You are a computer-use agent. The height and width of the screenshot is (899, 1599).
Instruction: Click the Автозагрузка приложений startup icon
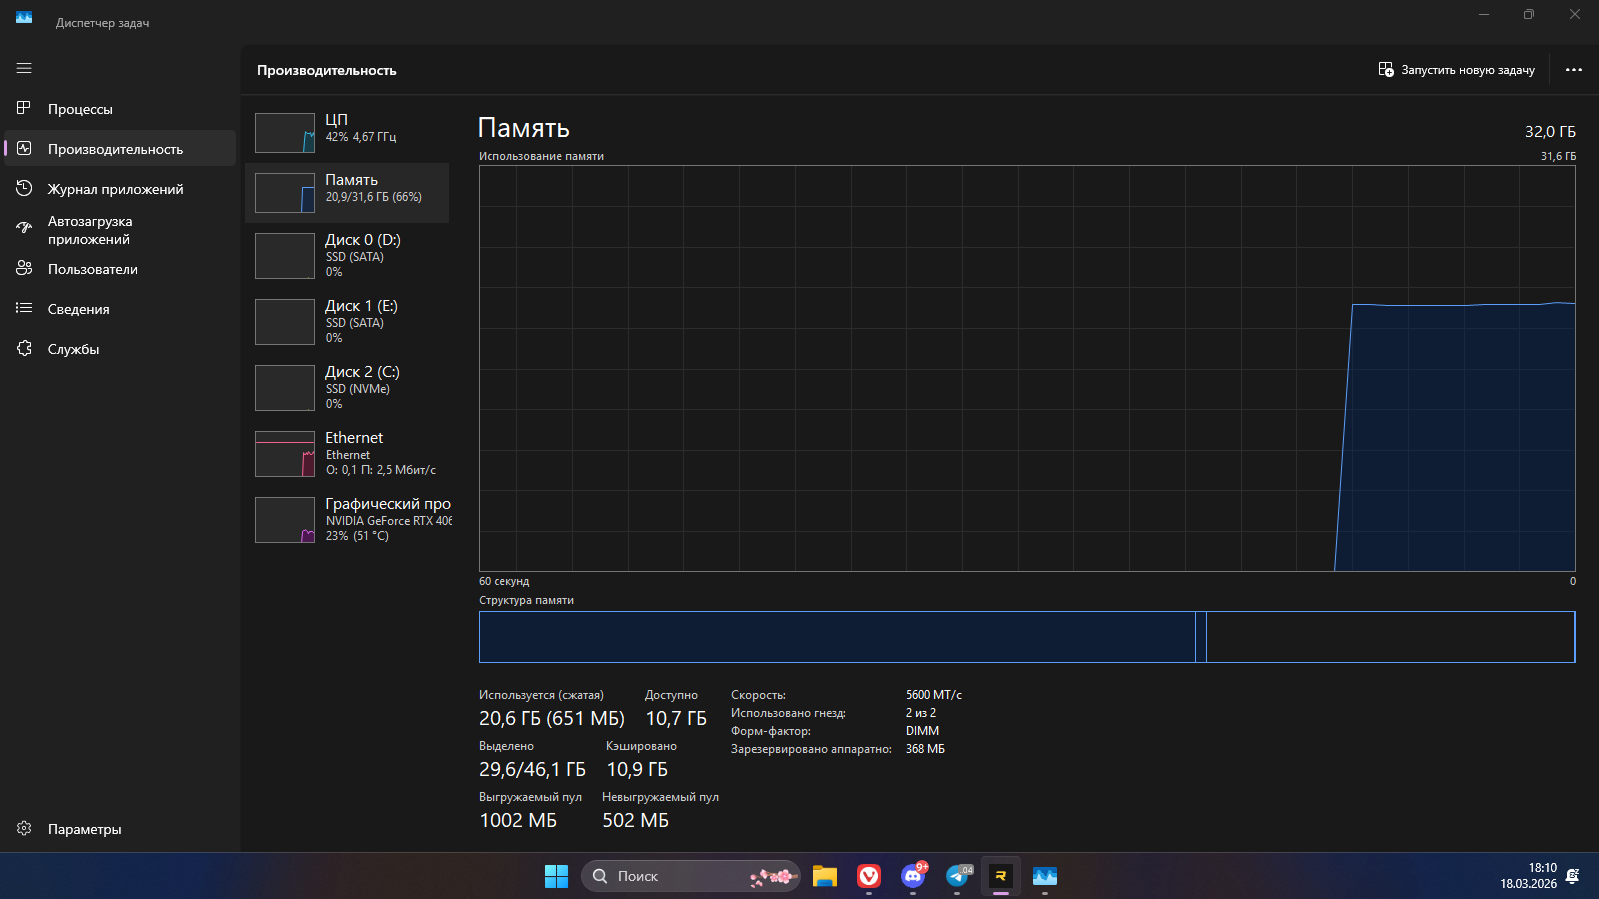[24, 228]
